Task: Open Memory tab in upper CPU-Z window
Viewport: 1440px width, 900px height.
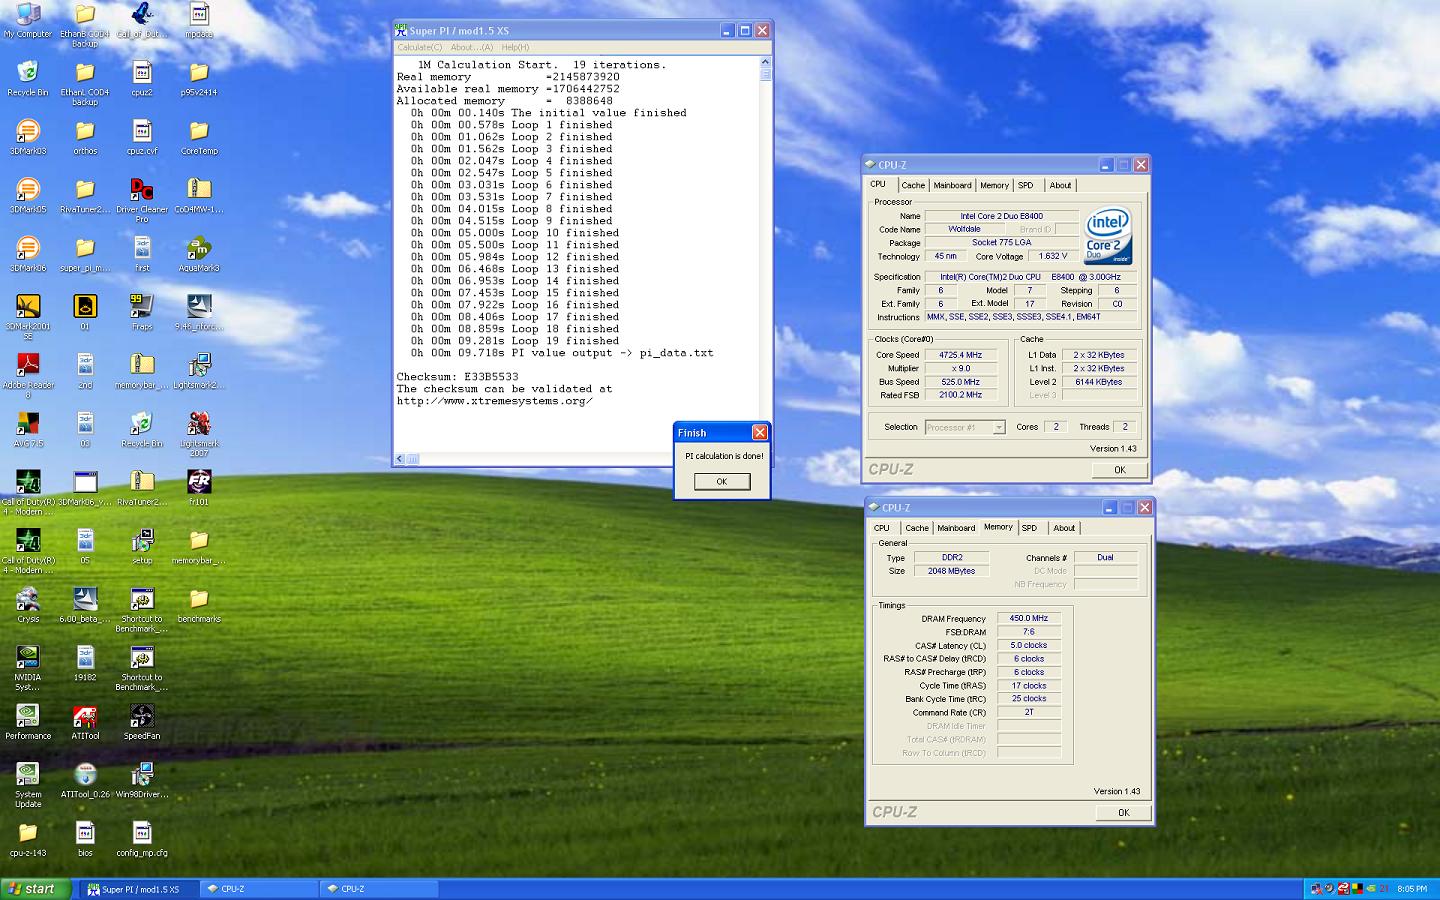Action: pyautogui.click(x=994, y=185)
